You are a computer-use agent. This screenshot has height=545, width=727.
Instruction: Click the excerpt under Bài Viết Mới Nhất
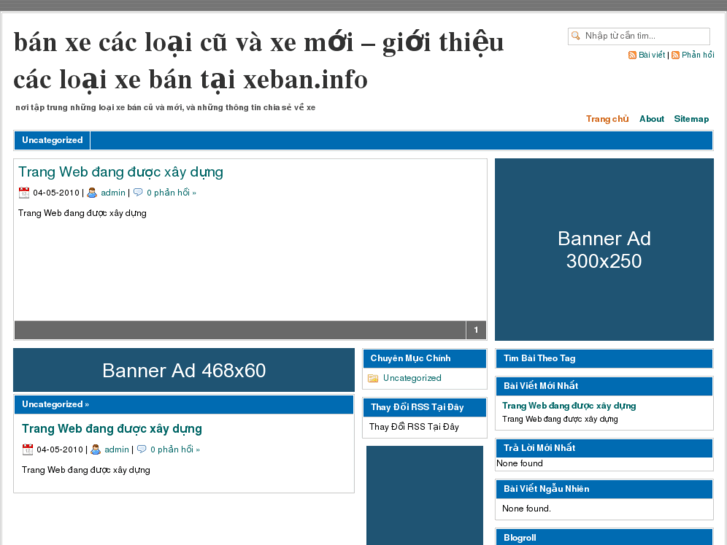click(560, 419)
